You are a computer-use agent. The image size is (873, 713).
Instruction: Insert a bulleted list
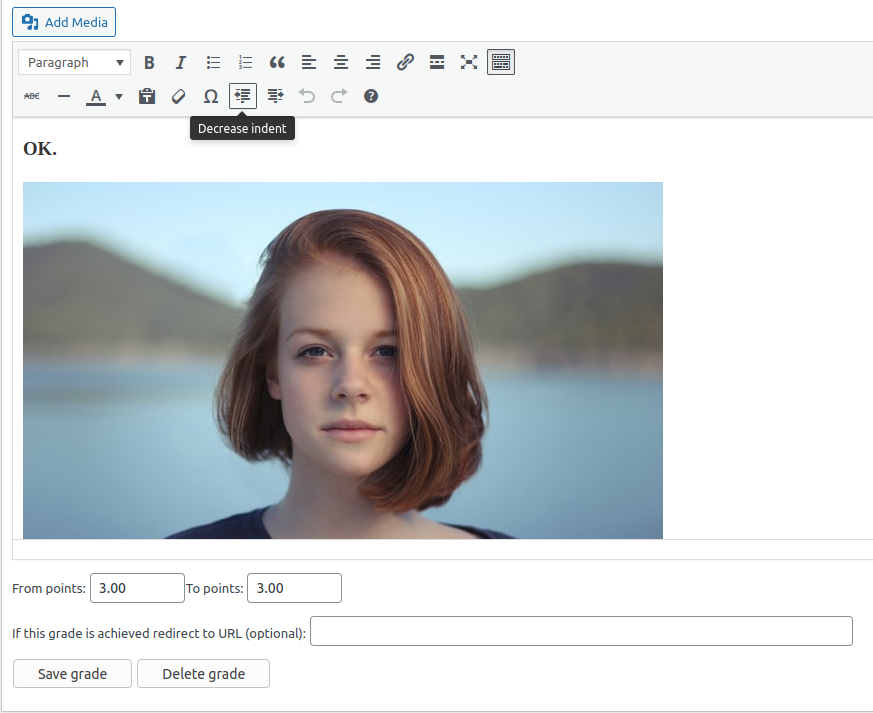point(213,63)
